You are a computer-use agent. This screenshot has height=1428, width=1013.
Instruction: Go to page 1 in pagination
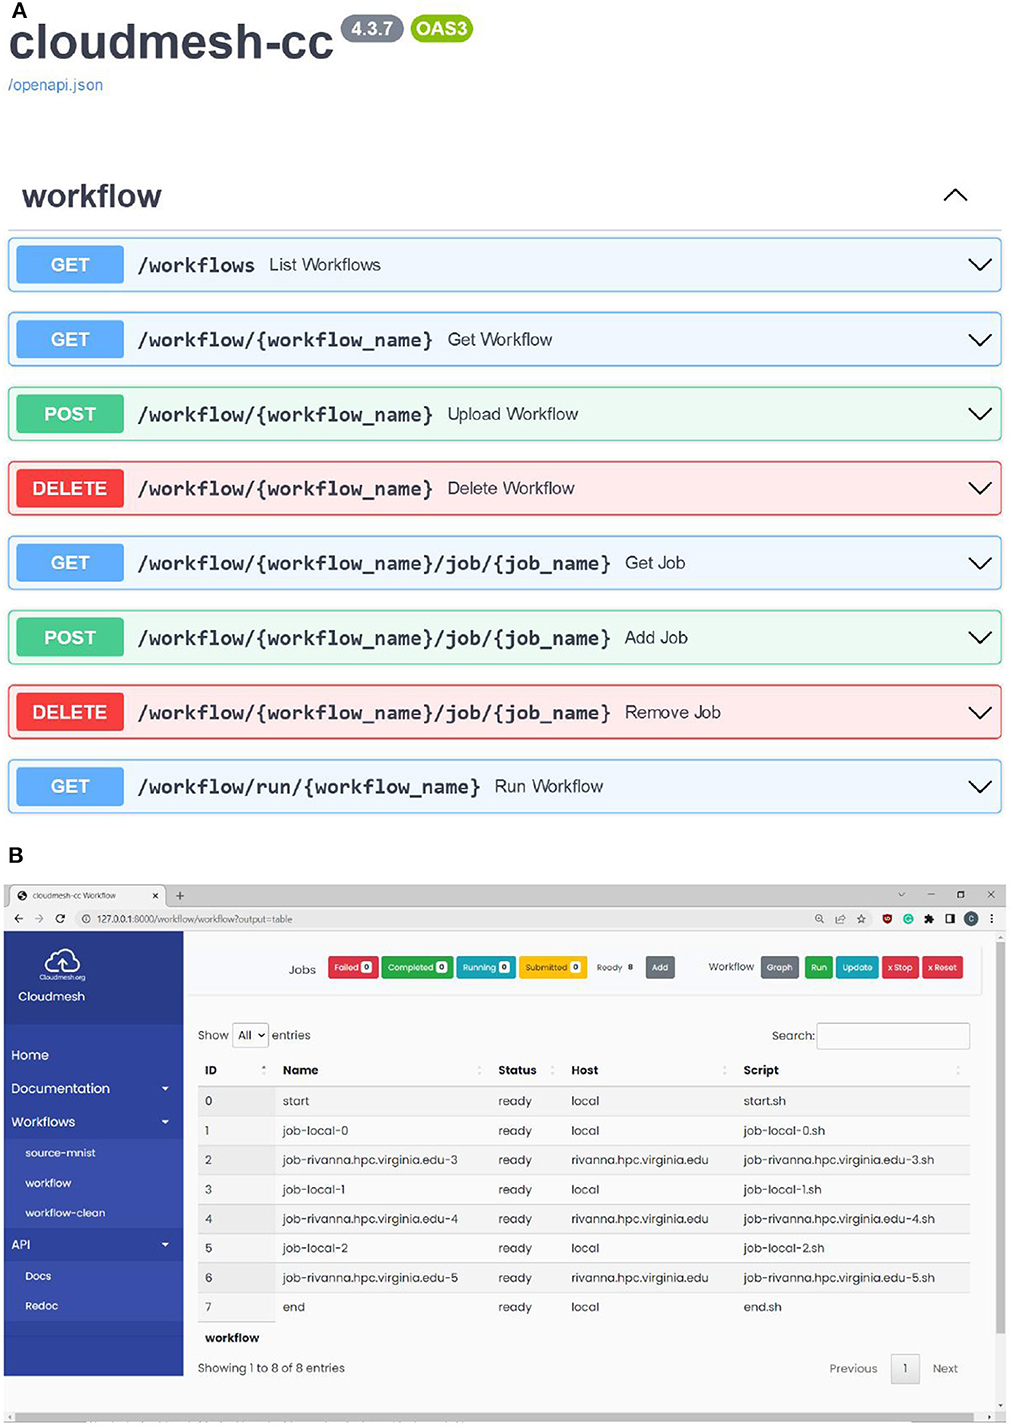905,1368
